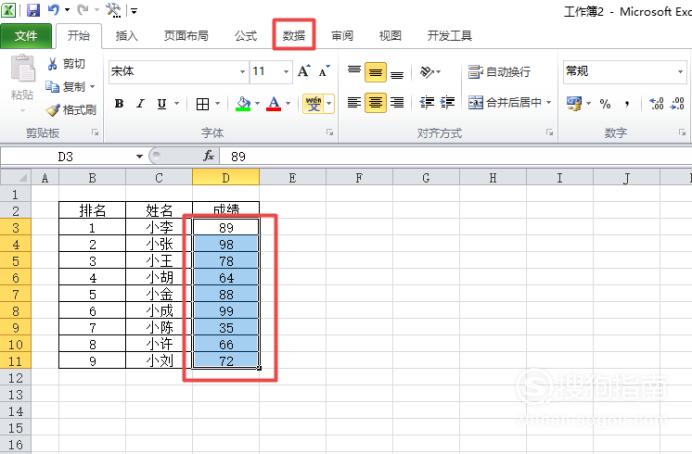Click the Borders grid icon
The height and width of the screenshot is (454, 692).
tap(203, 104)
